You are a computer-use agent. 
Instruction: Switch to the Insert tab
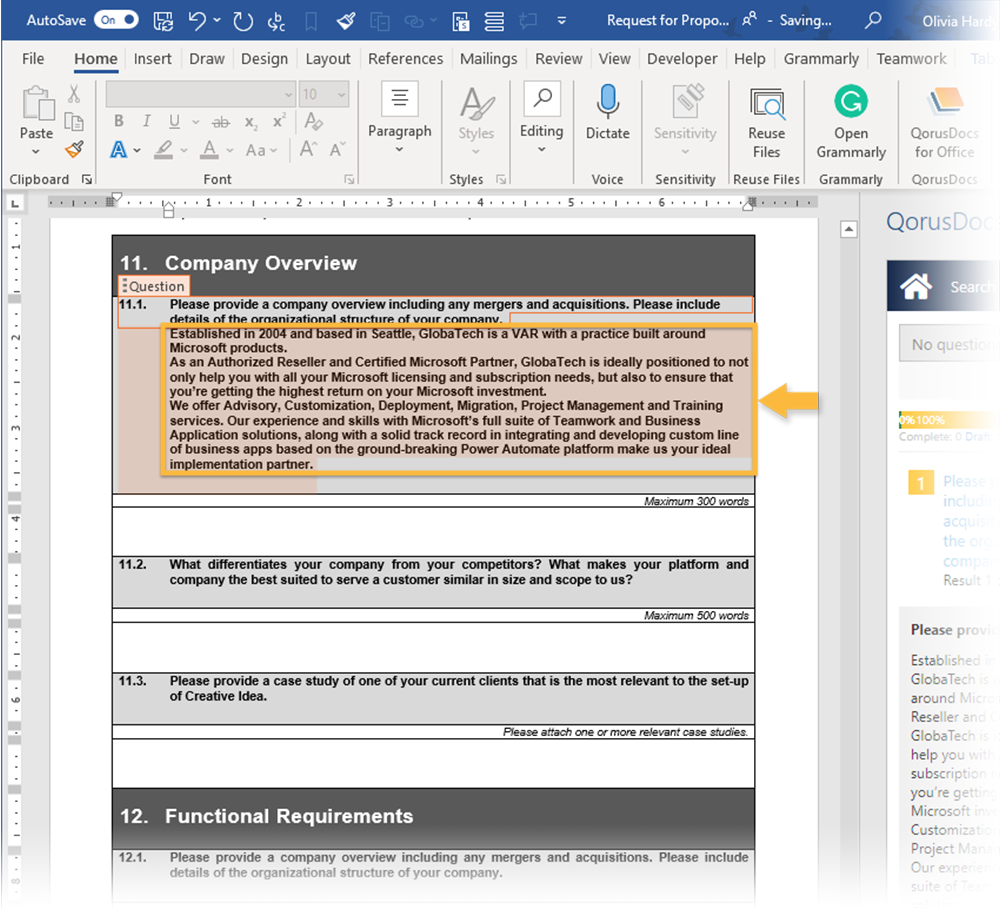point(152,59)
